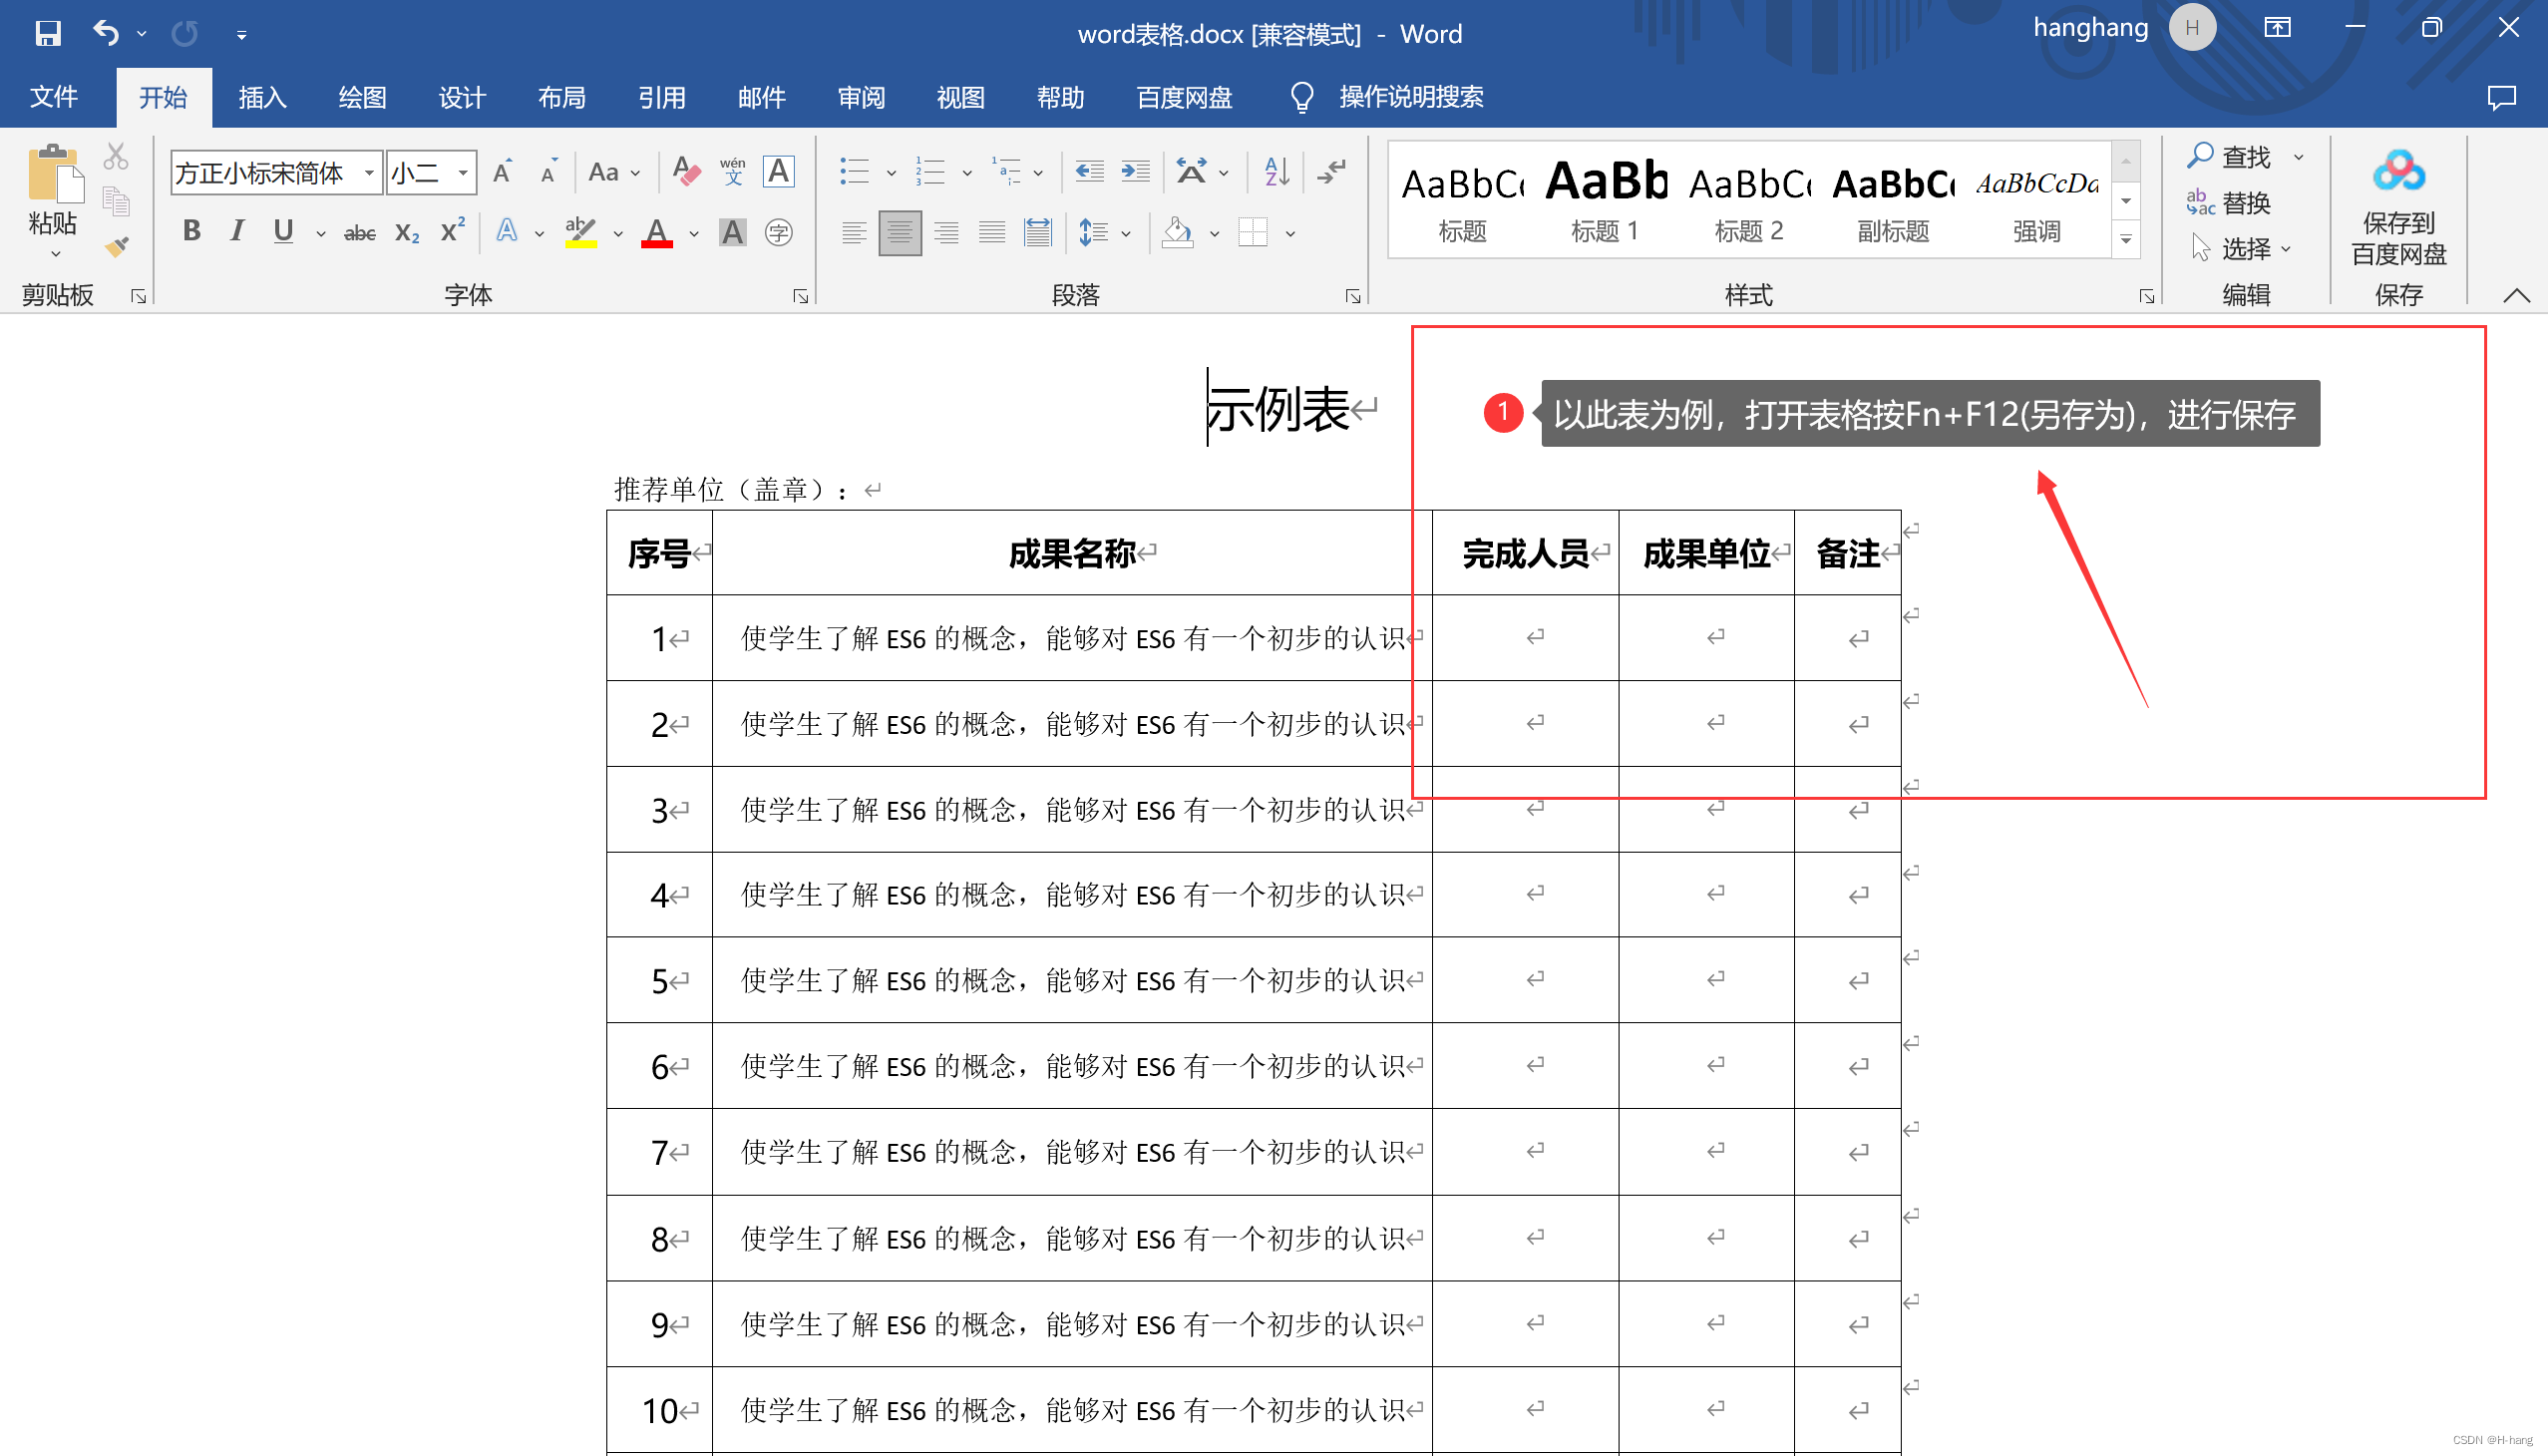Increase font size with grow-font icon
The height and width of the screenshot is (1456, 2548).
point(503,172)
